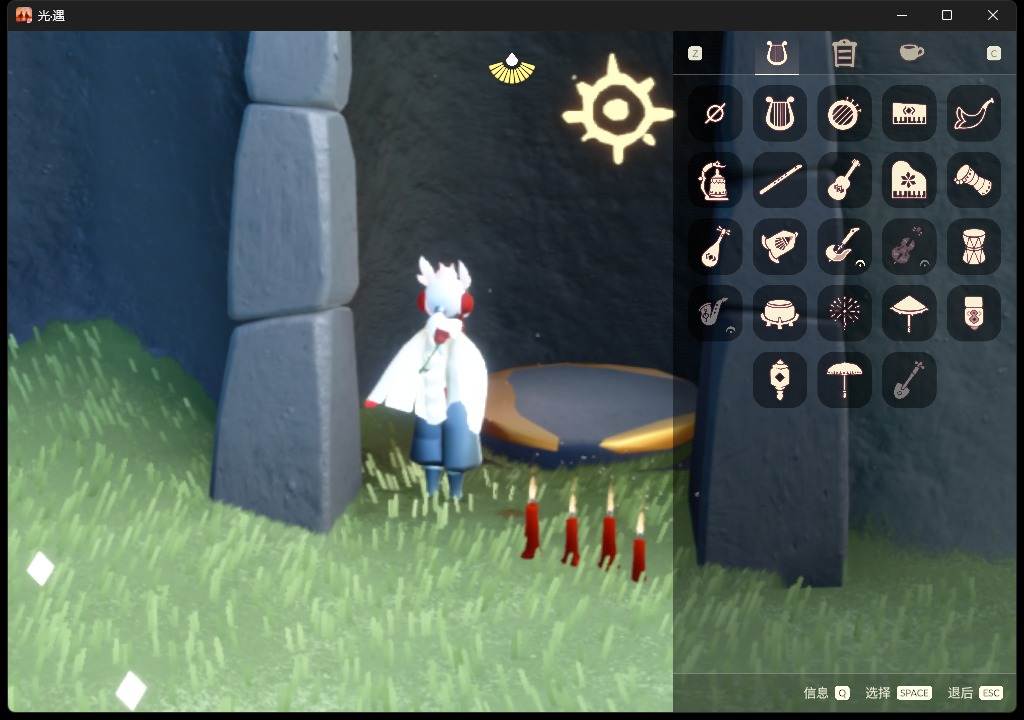This screenshot has height=720, width=1024.
Task: Click the glowing sun symbol marker
Action: pyautogui.click(x=616, y=109)
